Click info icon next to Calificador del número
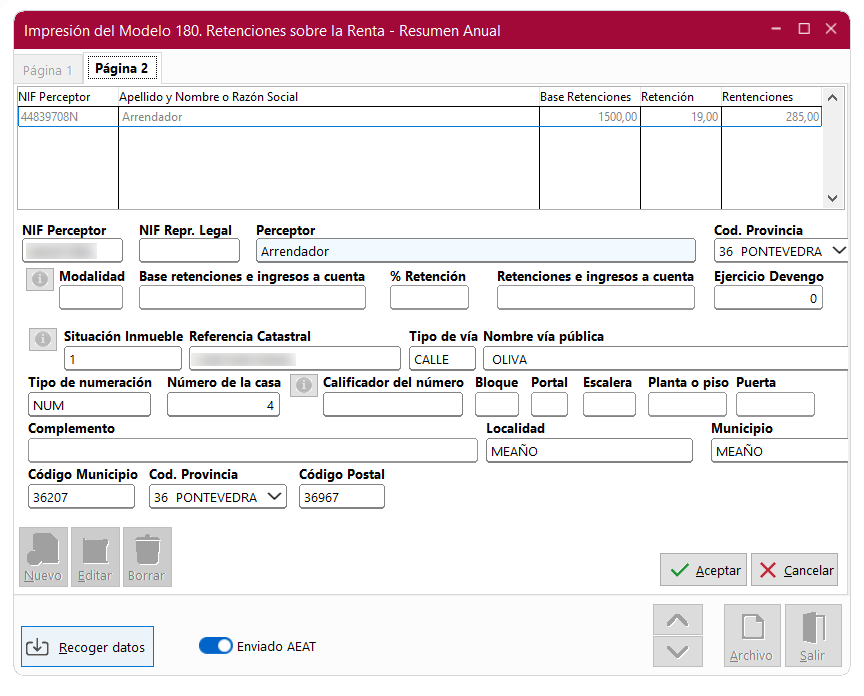Viewport: 864px width, 696px height. (305, 385)
